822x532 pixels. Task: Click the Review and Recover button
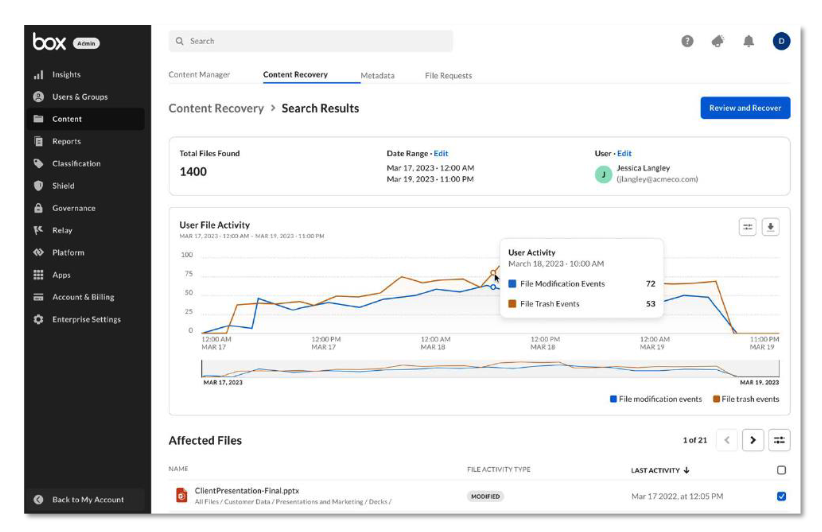(x=745, y=108)
